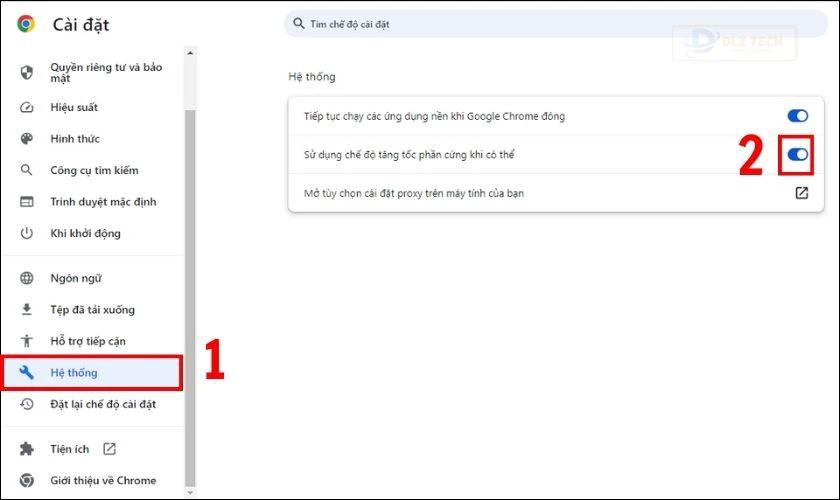Screen dimensions: 840x500
Task: Open proxy settings via external link icon
Action: pyautogui.click(x=801, y=193)
